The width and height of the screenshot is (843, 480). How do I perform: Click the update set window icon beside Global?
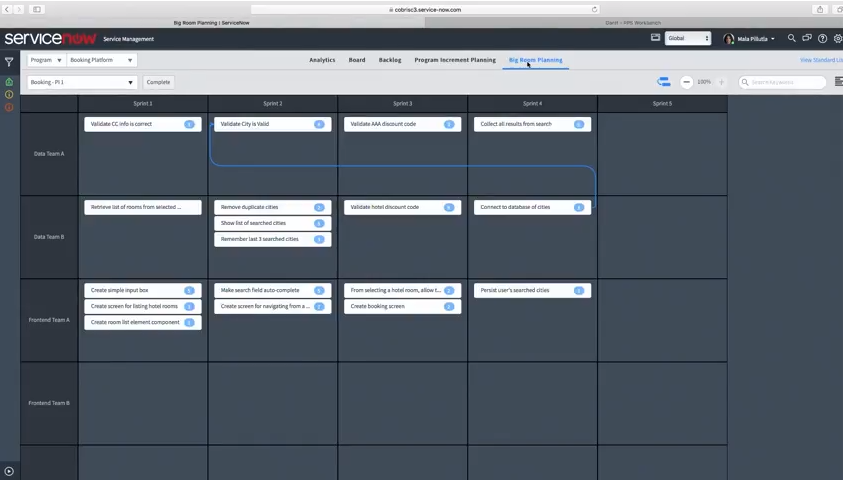(655, 38)
